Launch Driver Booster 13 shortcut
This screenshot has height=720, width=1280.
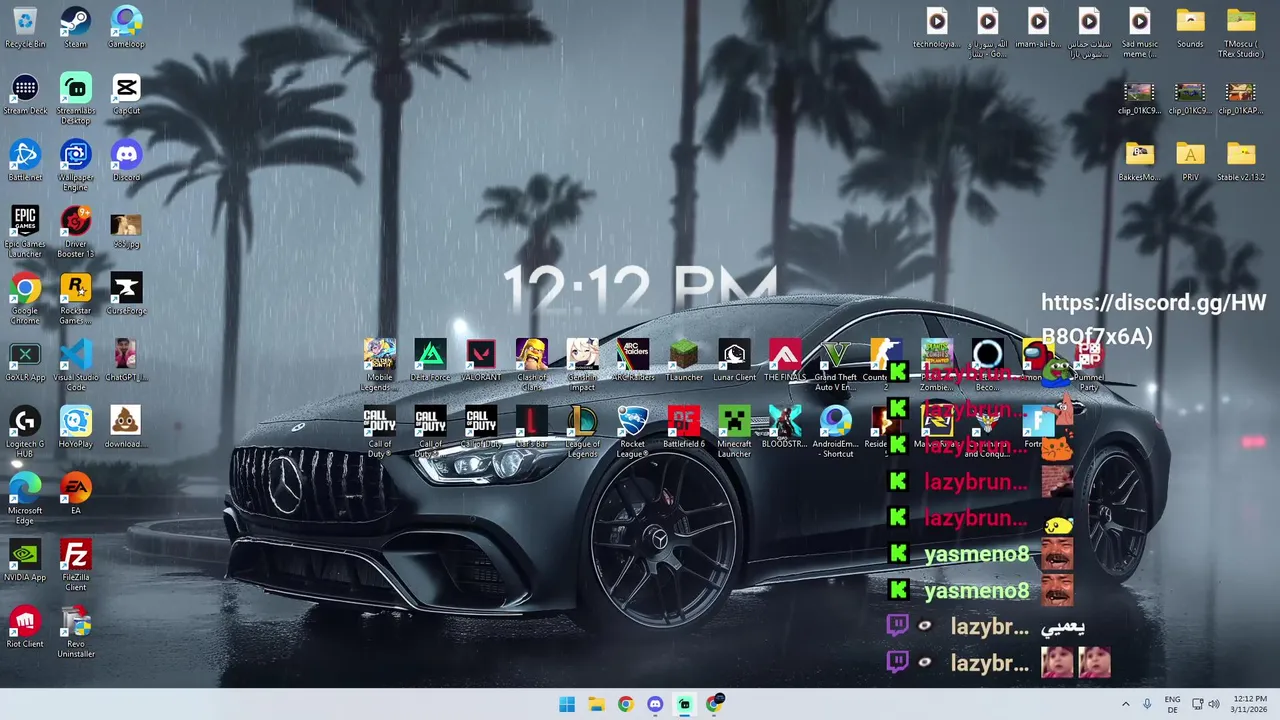pos(75,232)
